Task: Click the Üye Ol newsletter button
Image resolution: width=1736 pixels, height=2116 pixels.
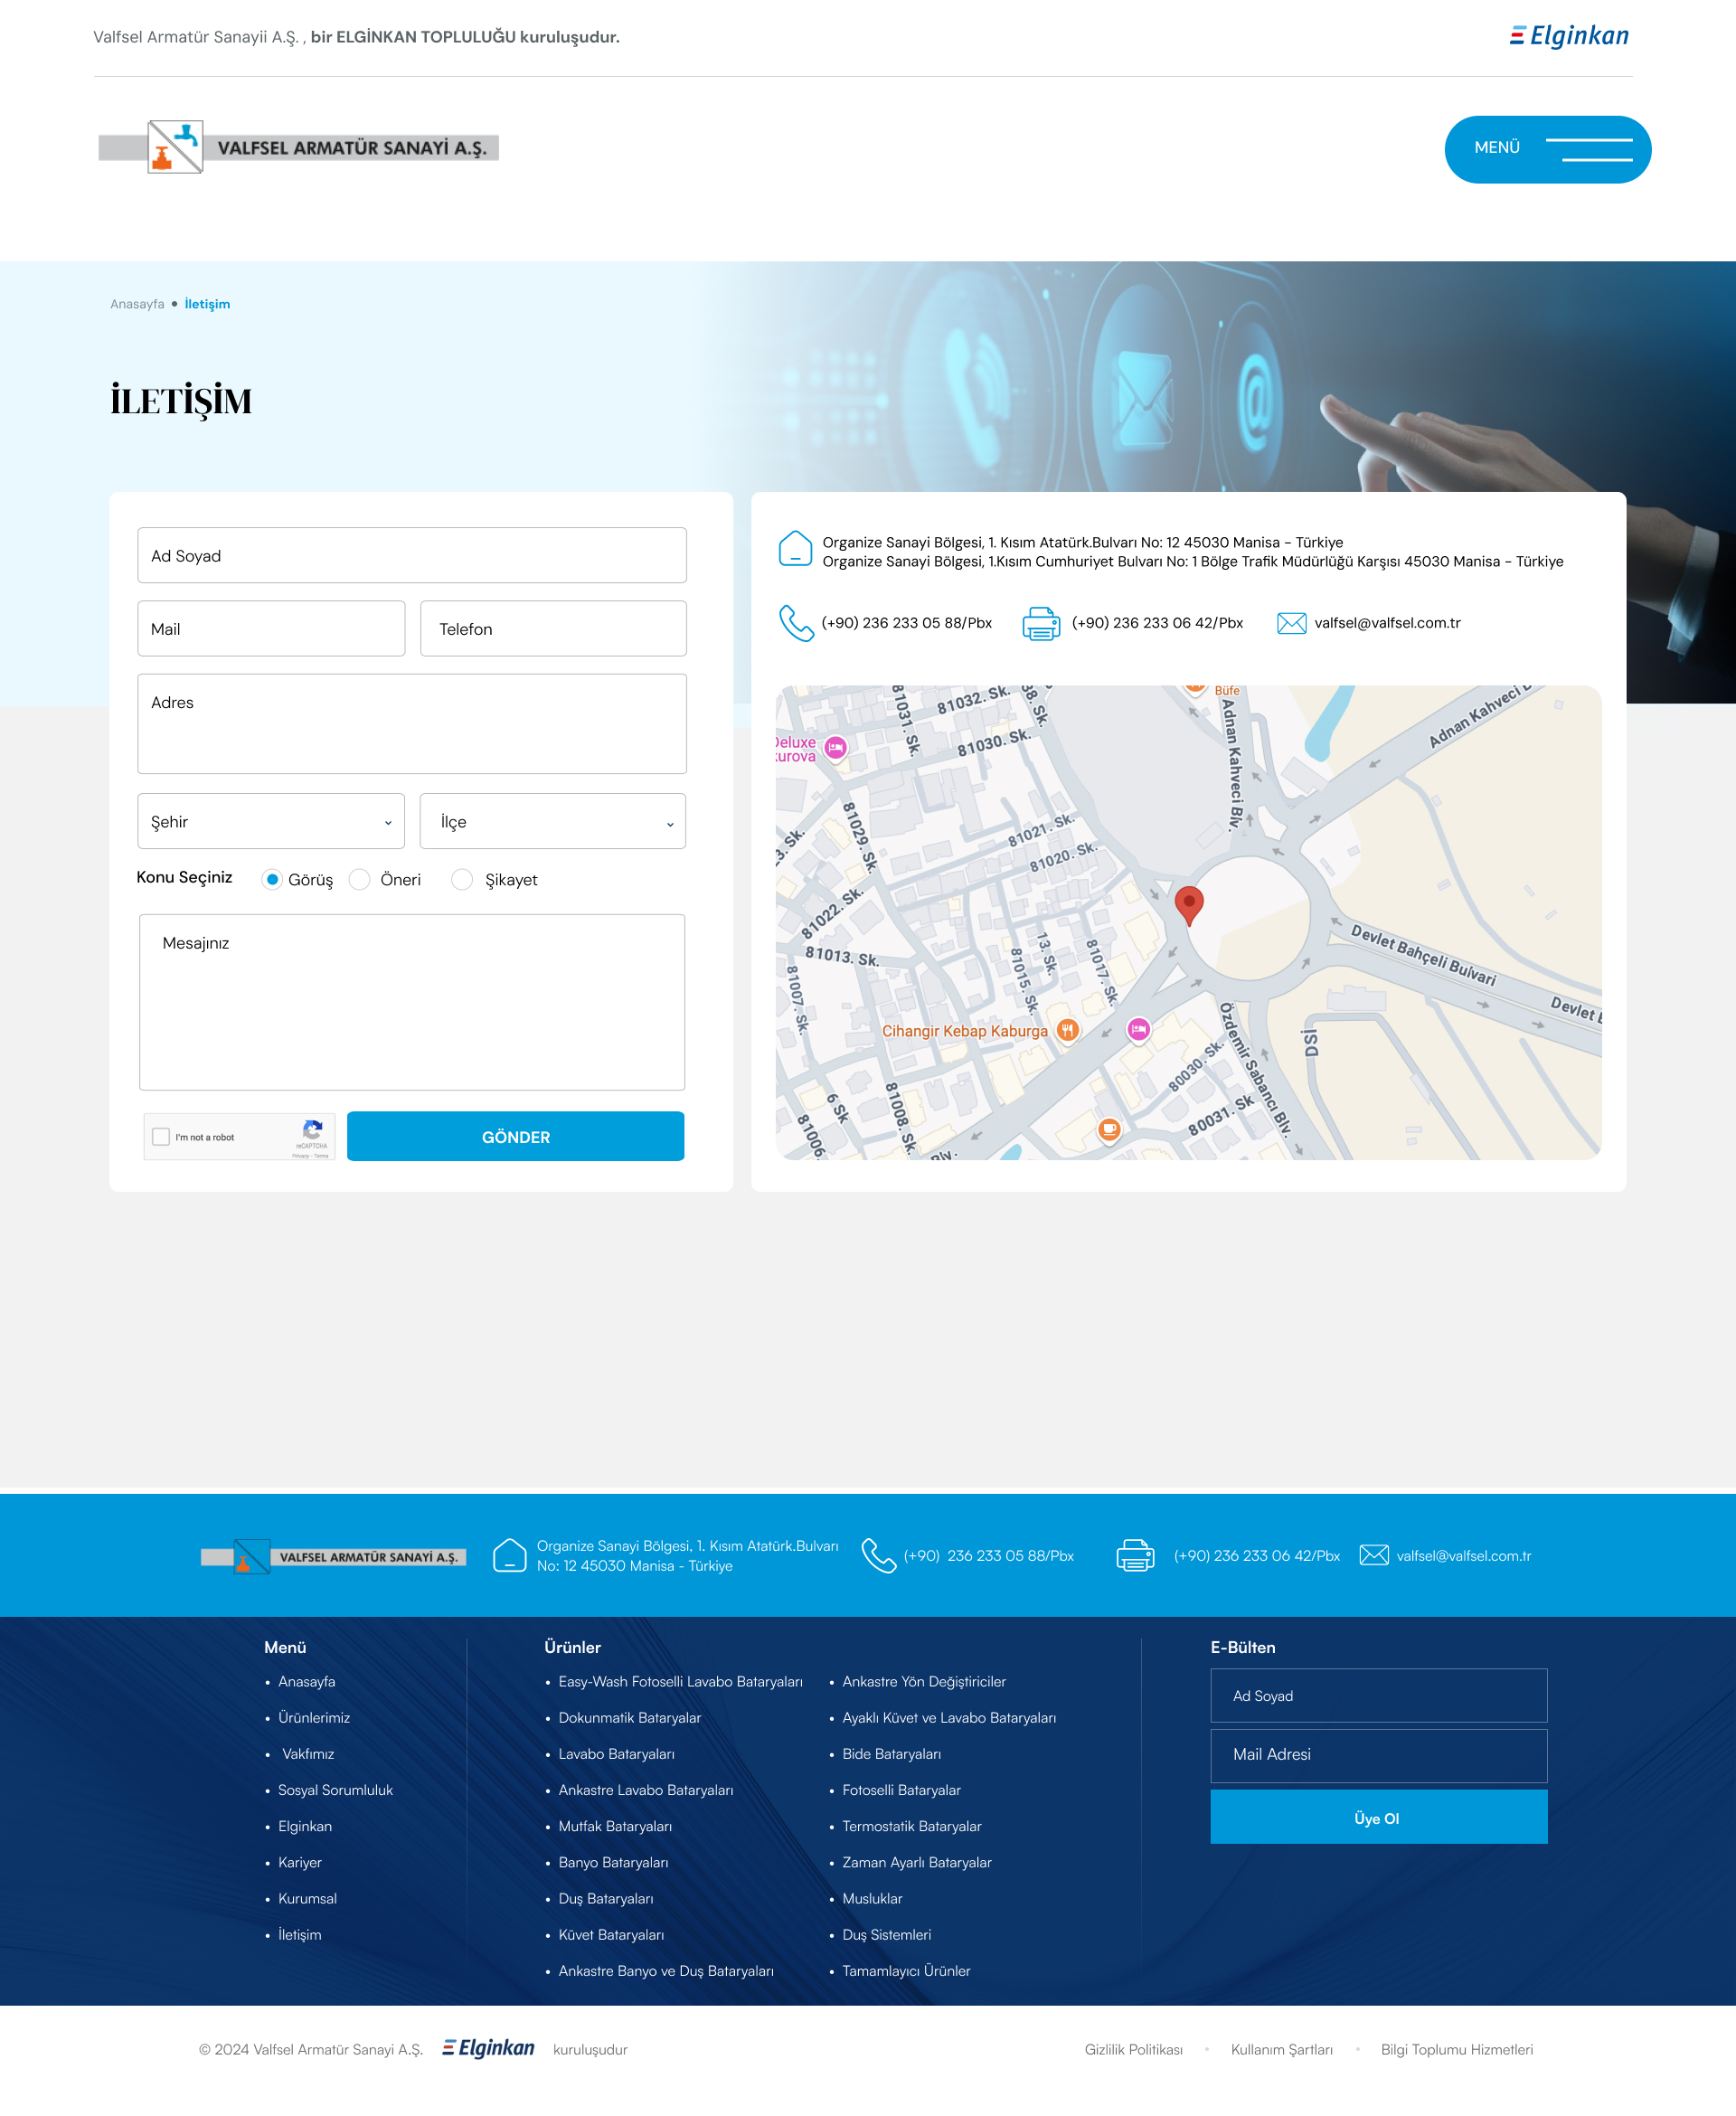Action: point(1377,1817)
